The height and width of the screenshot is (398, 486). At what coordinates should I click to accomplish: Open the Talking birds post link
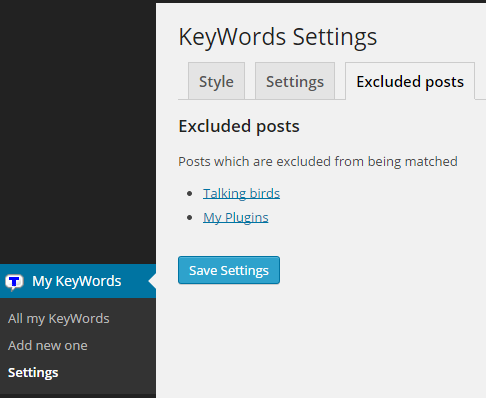[241, 194]
